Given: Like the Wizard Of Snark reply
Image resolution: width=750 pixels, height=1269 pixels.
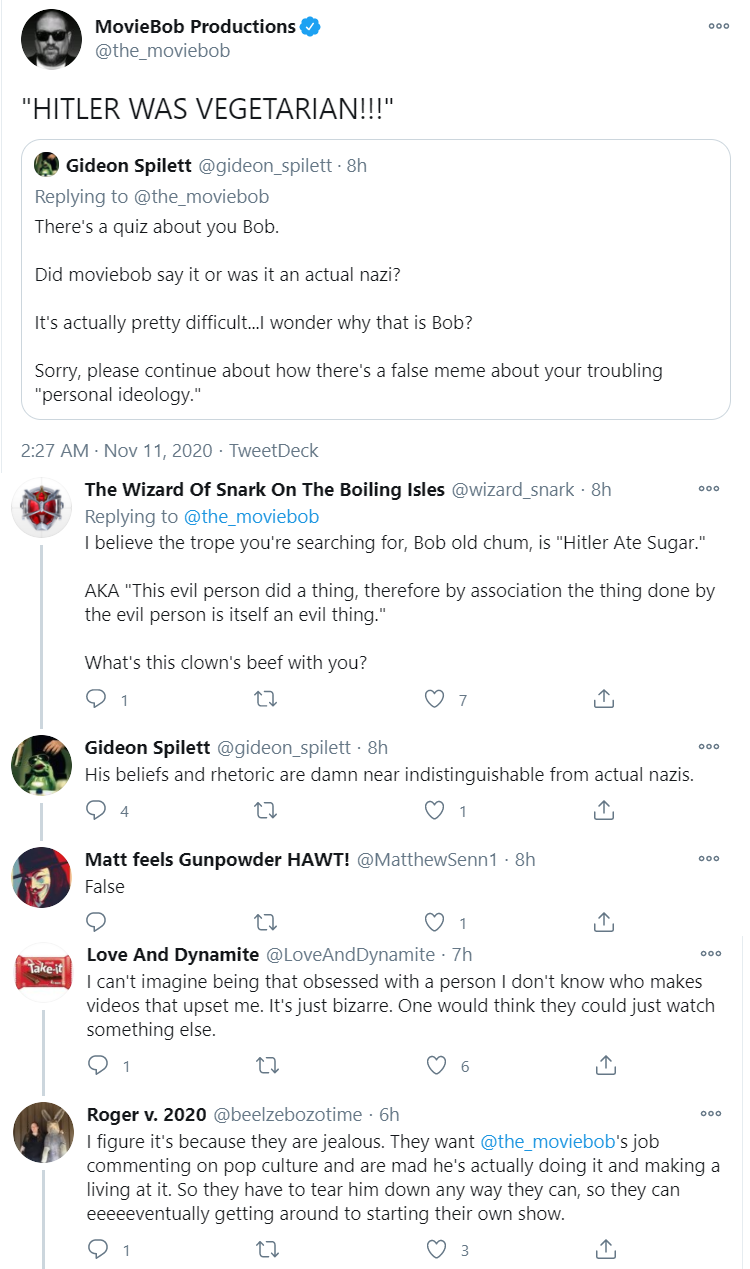Looking at the screenshot, I should pyautogui.click(x=434, y=700).
